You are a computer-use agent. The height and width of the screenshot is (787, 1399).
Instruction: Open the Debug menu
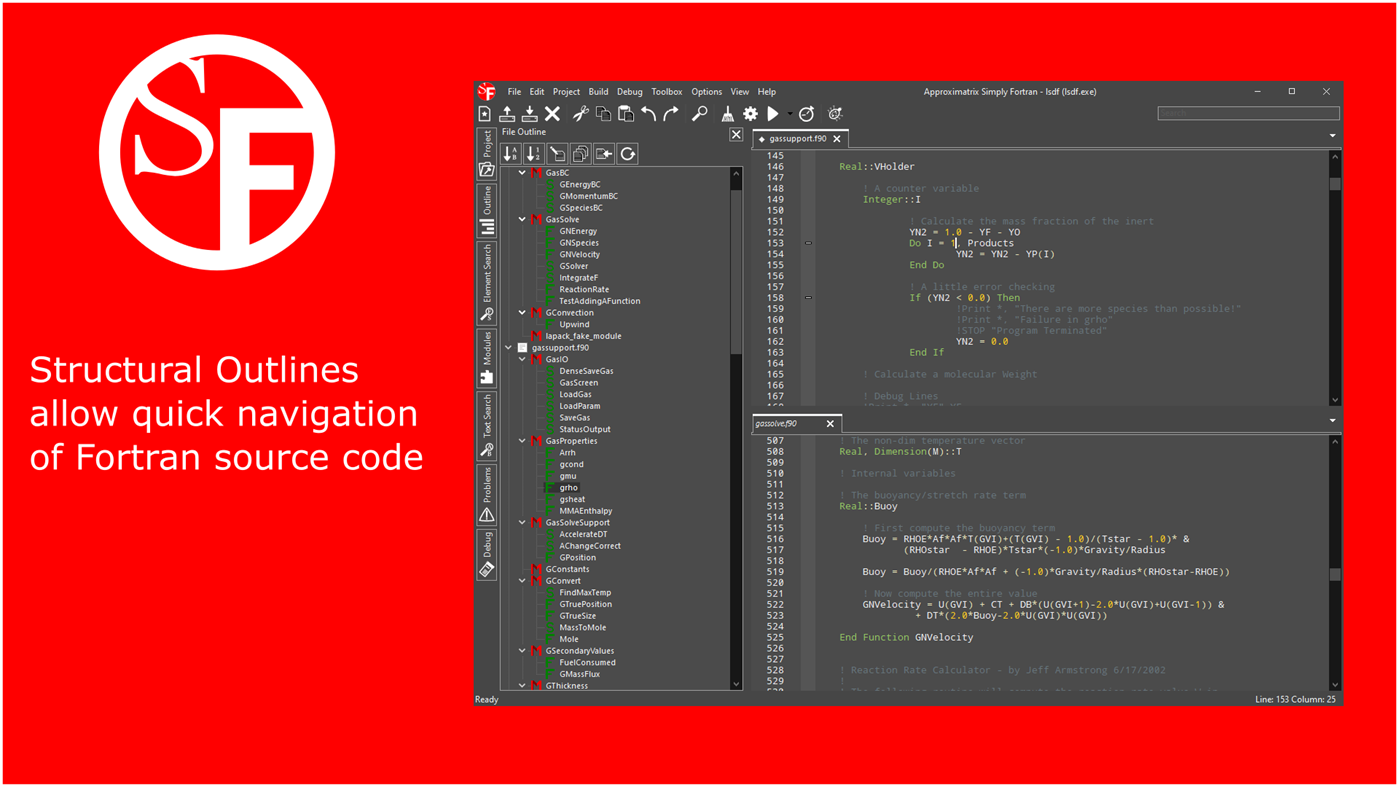pos(630,92)
